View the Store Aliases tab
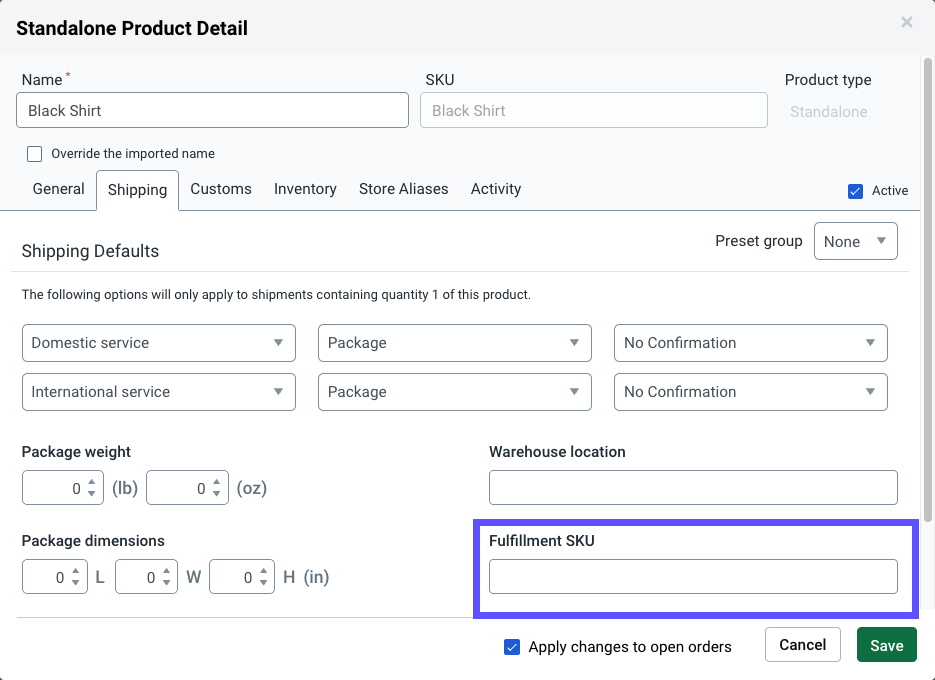 tap(403, 189)
